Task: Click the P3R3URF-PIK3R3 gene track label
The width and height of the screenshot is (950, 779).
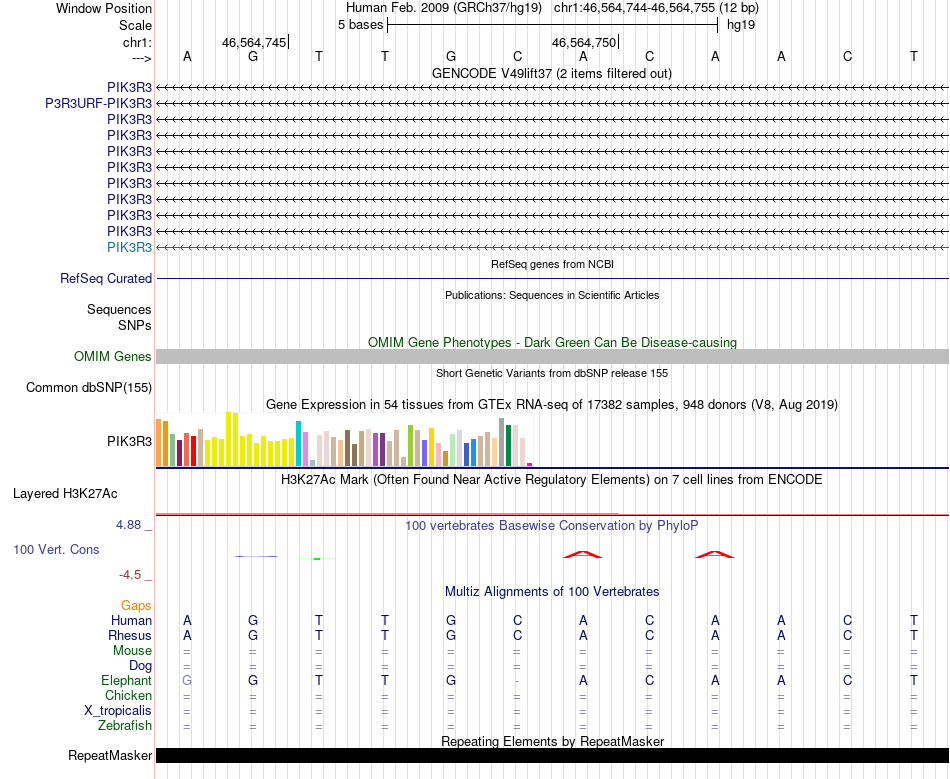Action: click(98, 104)
